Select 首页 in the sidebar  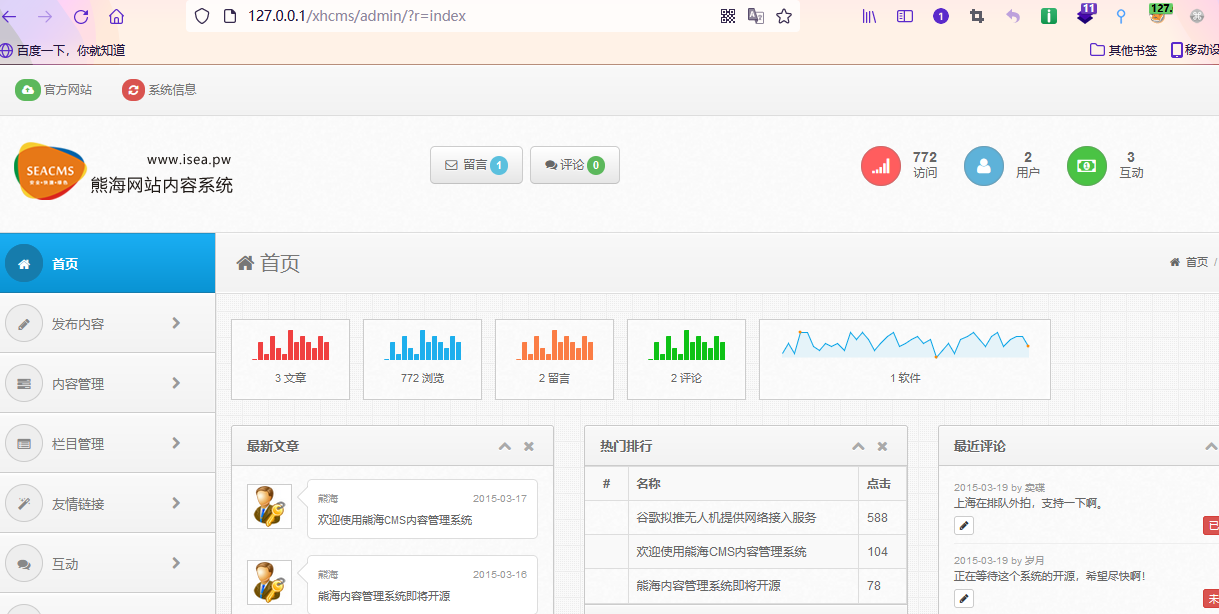tap(107, 264)
